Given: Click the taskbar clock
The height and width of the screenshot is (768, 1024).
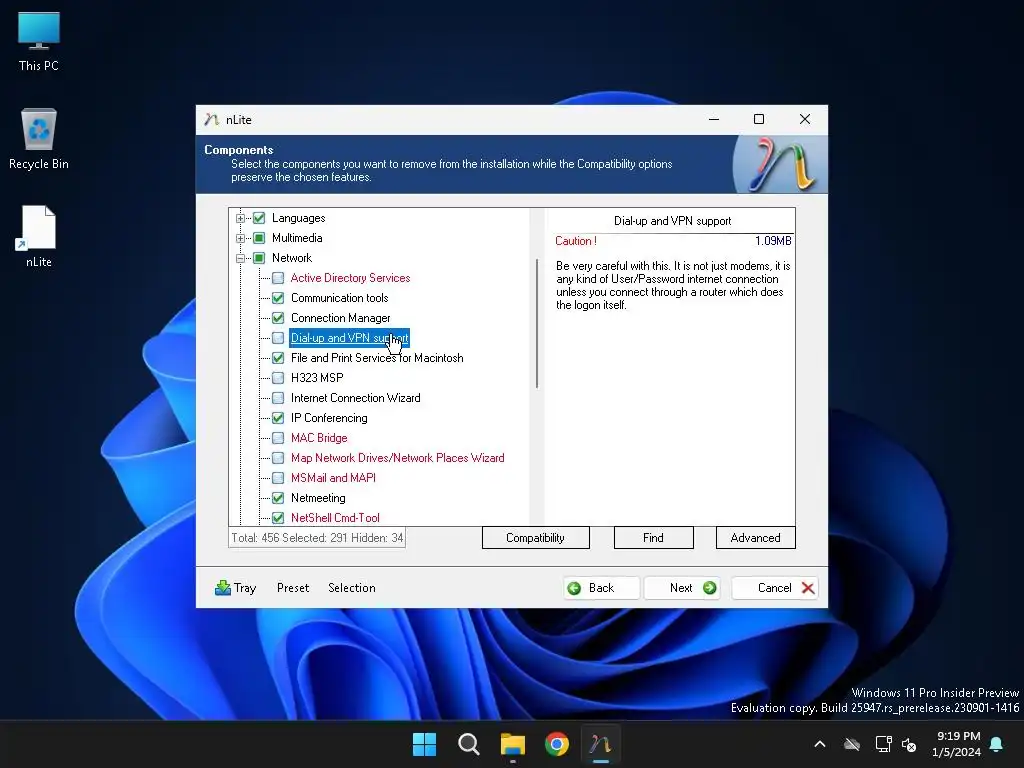Looking at the screenshot, I should [x=957, y=744].
